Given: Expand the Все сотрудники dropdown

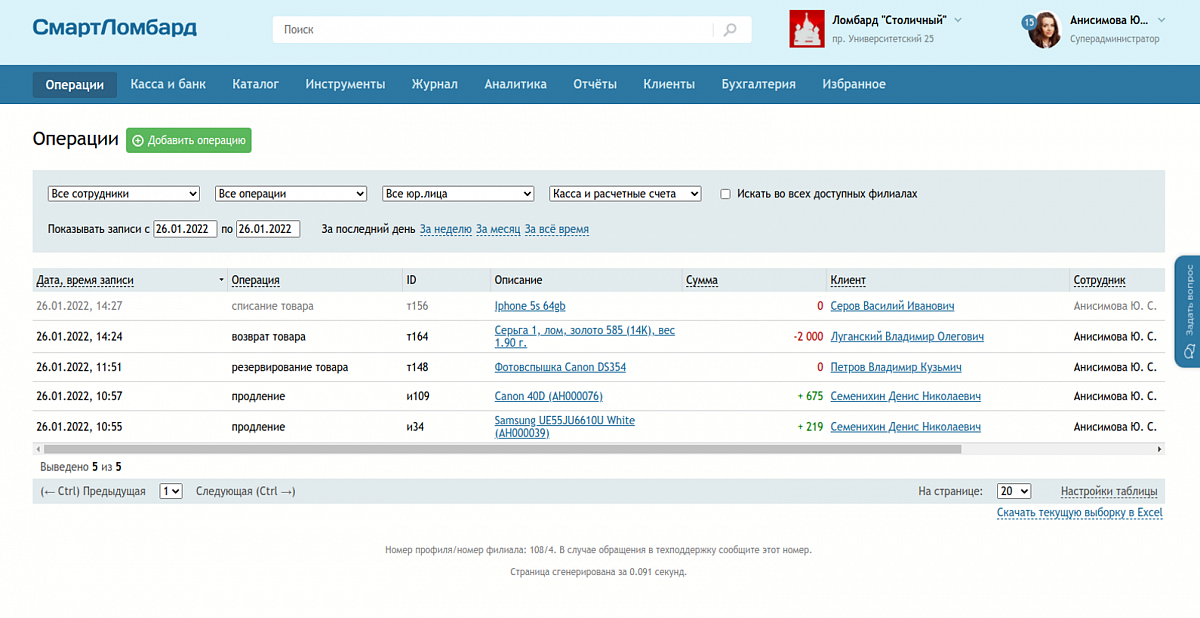Looking at the screenshot, I should [x=124, y=194].
